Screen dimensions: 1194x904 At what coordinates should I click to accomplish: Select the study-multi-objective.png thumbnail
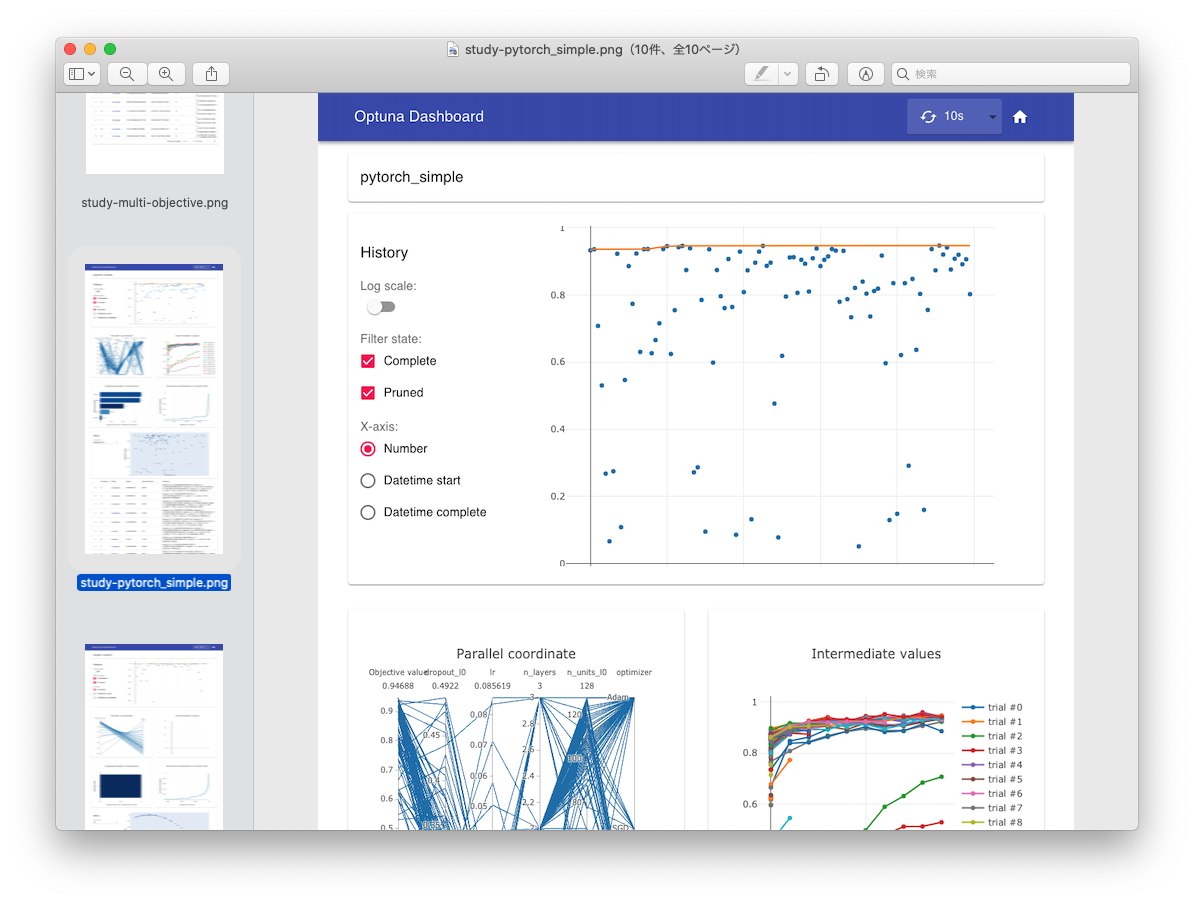154,135
